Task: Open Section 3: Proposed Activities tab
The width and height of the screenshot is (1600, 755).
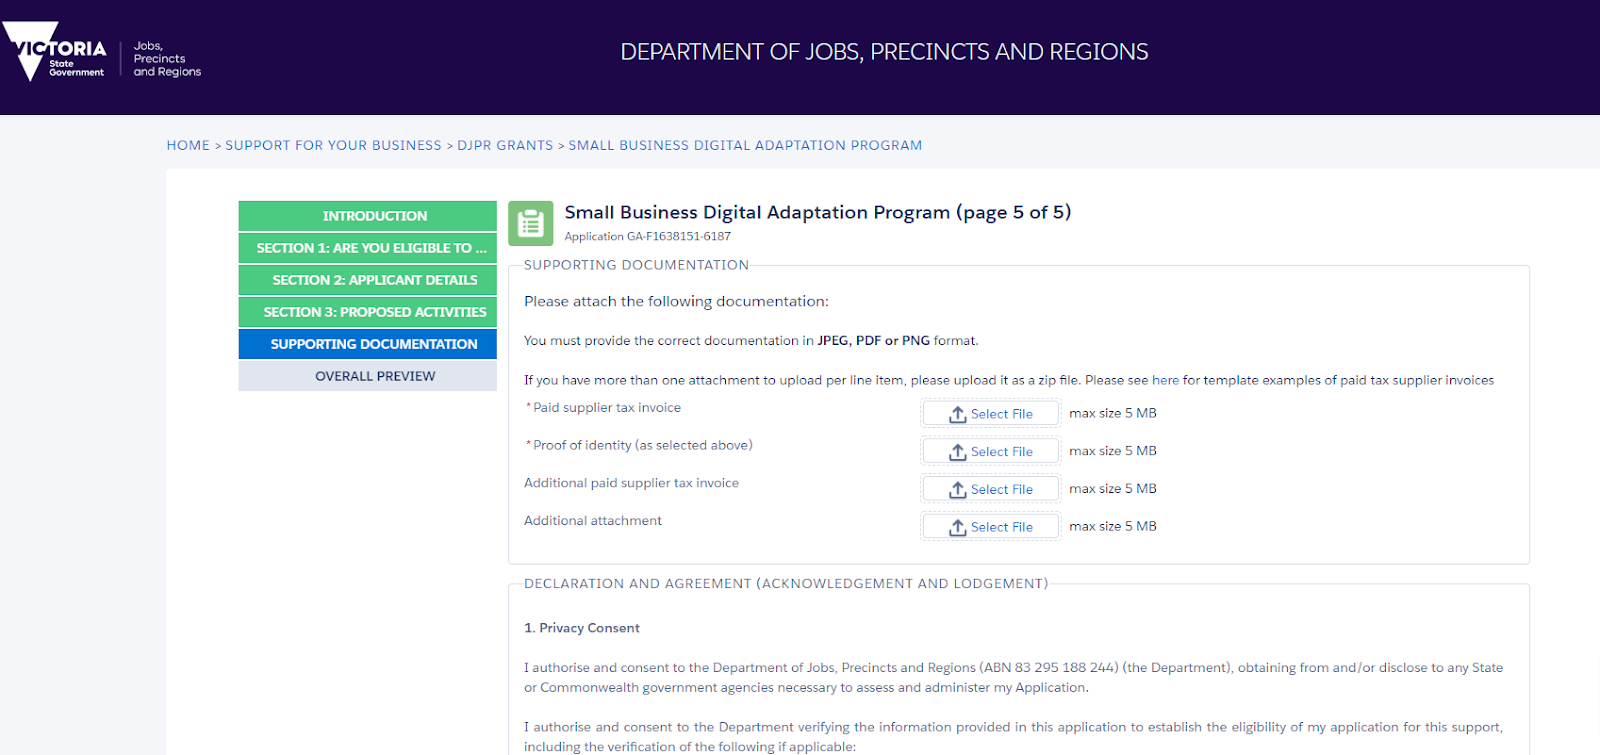Action: [368, 312]
